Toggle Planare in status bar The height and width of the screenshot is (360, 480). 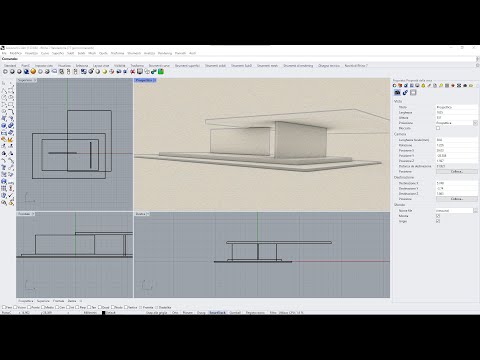(188, 313)
